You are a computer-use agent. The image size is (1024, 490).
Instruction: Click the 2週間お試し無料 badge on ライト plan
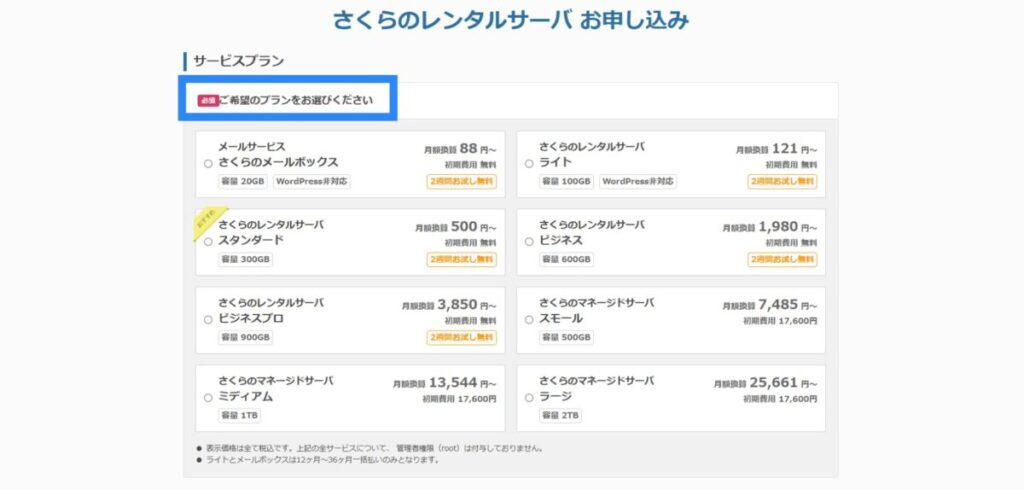(783, 182)
